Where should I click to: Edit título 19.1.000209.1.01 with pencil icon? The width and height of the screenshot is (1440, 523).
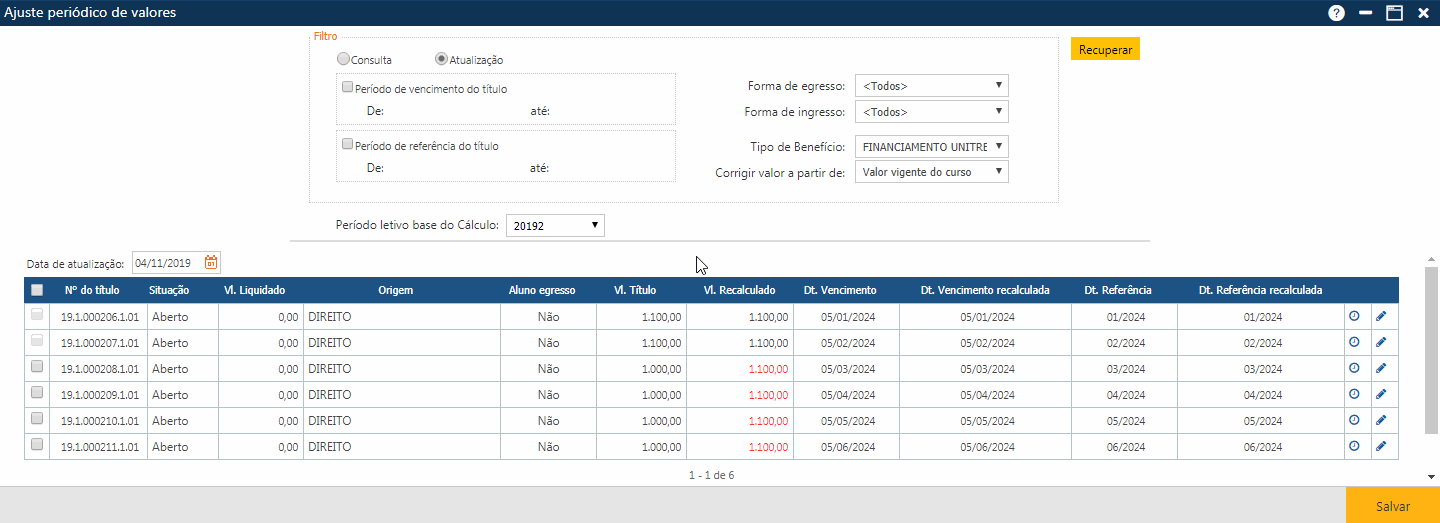coord(1381,394)
